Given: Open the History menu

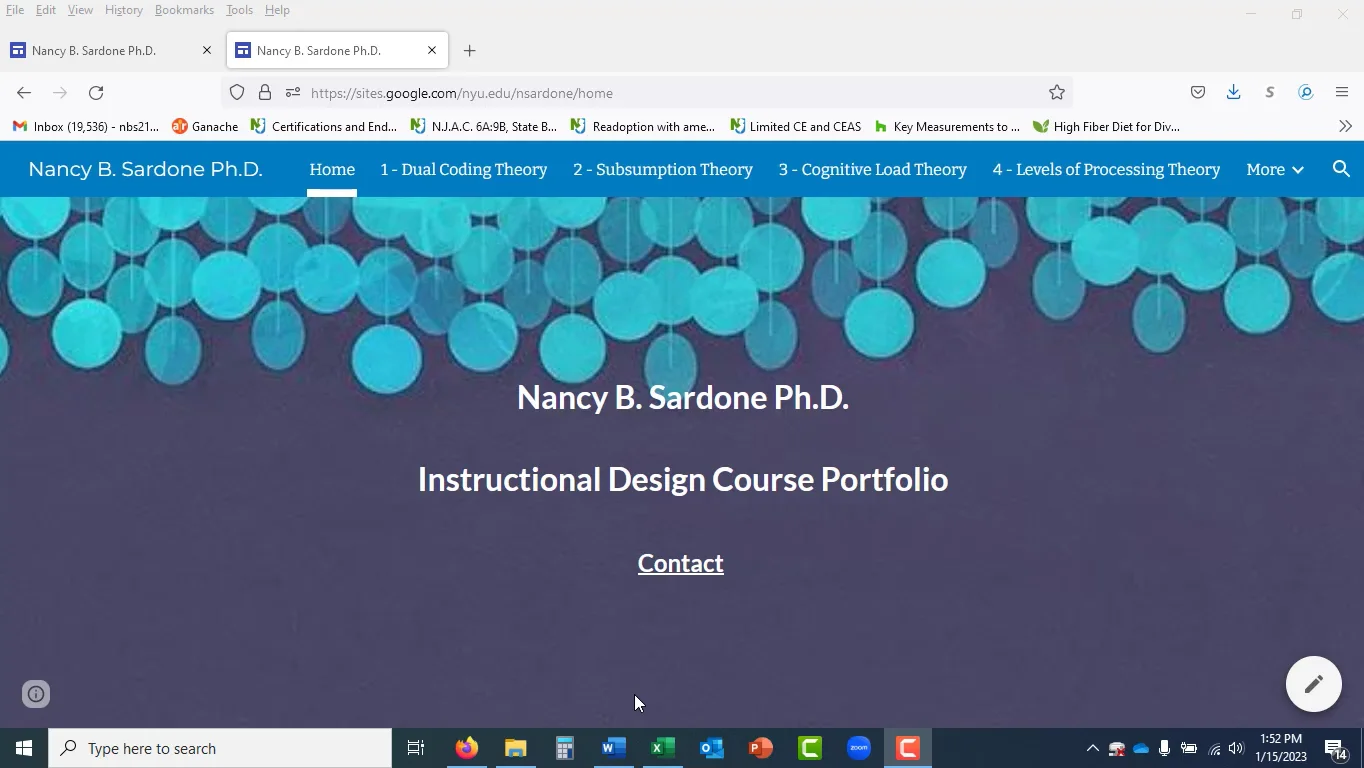Looking at the screenshot, I should tap(124, 10).
